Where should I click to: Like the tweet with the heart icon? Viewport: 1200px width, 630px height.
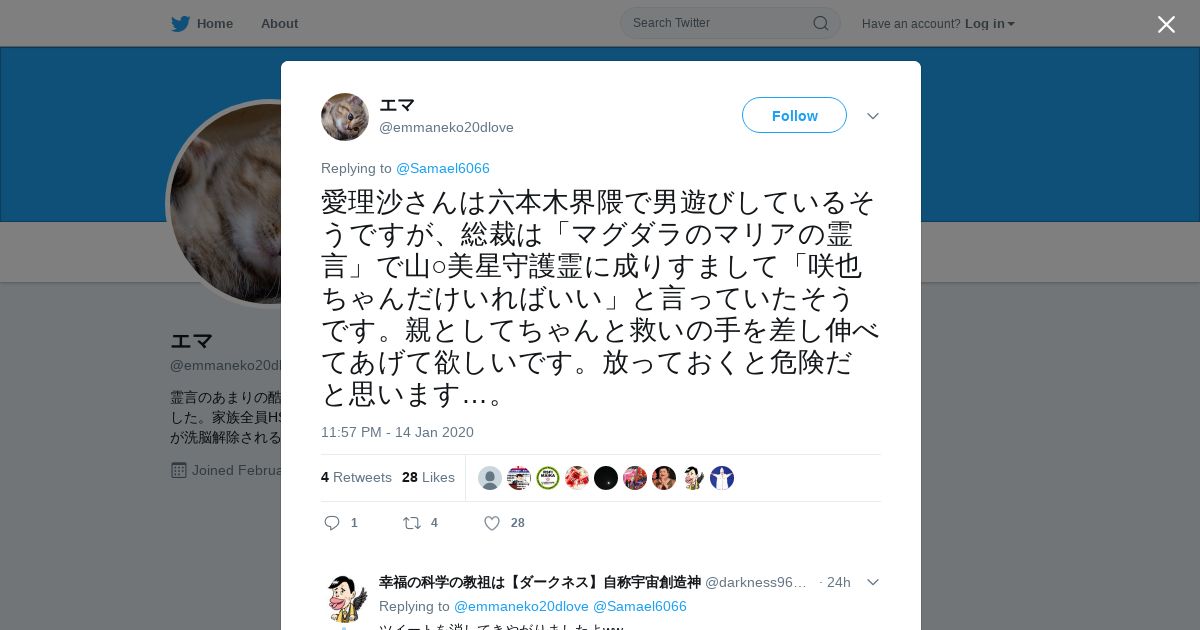pos(492,523)
